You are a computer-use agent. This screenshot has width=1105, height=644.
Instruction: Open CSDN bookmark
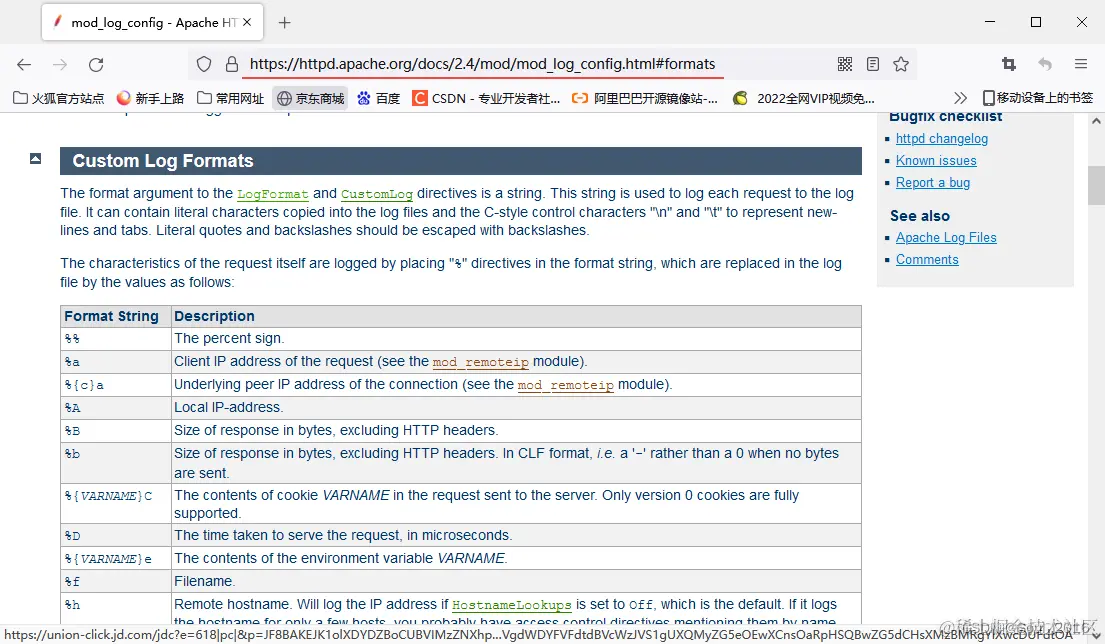pos(486,98)
